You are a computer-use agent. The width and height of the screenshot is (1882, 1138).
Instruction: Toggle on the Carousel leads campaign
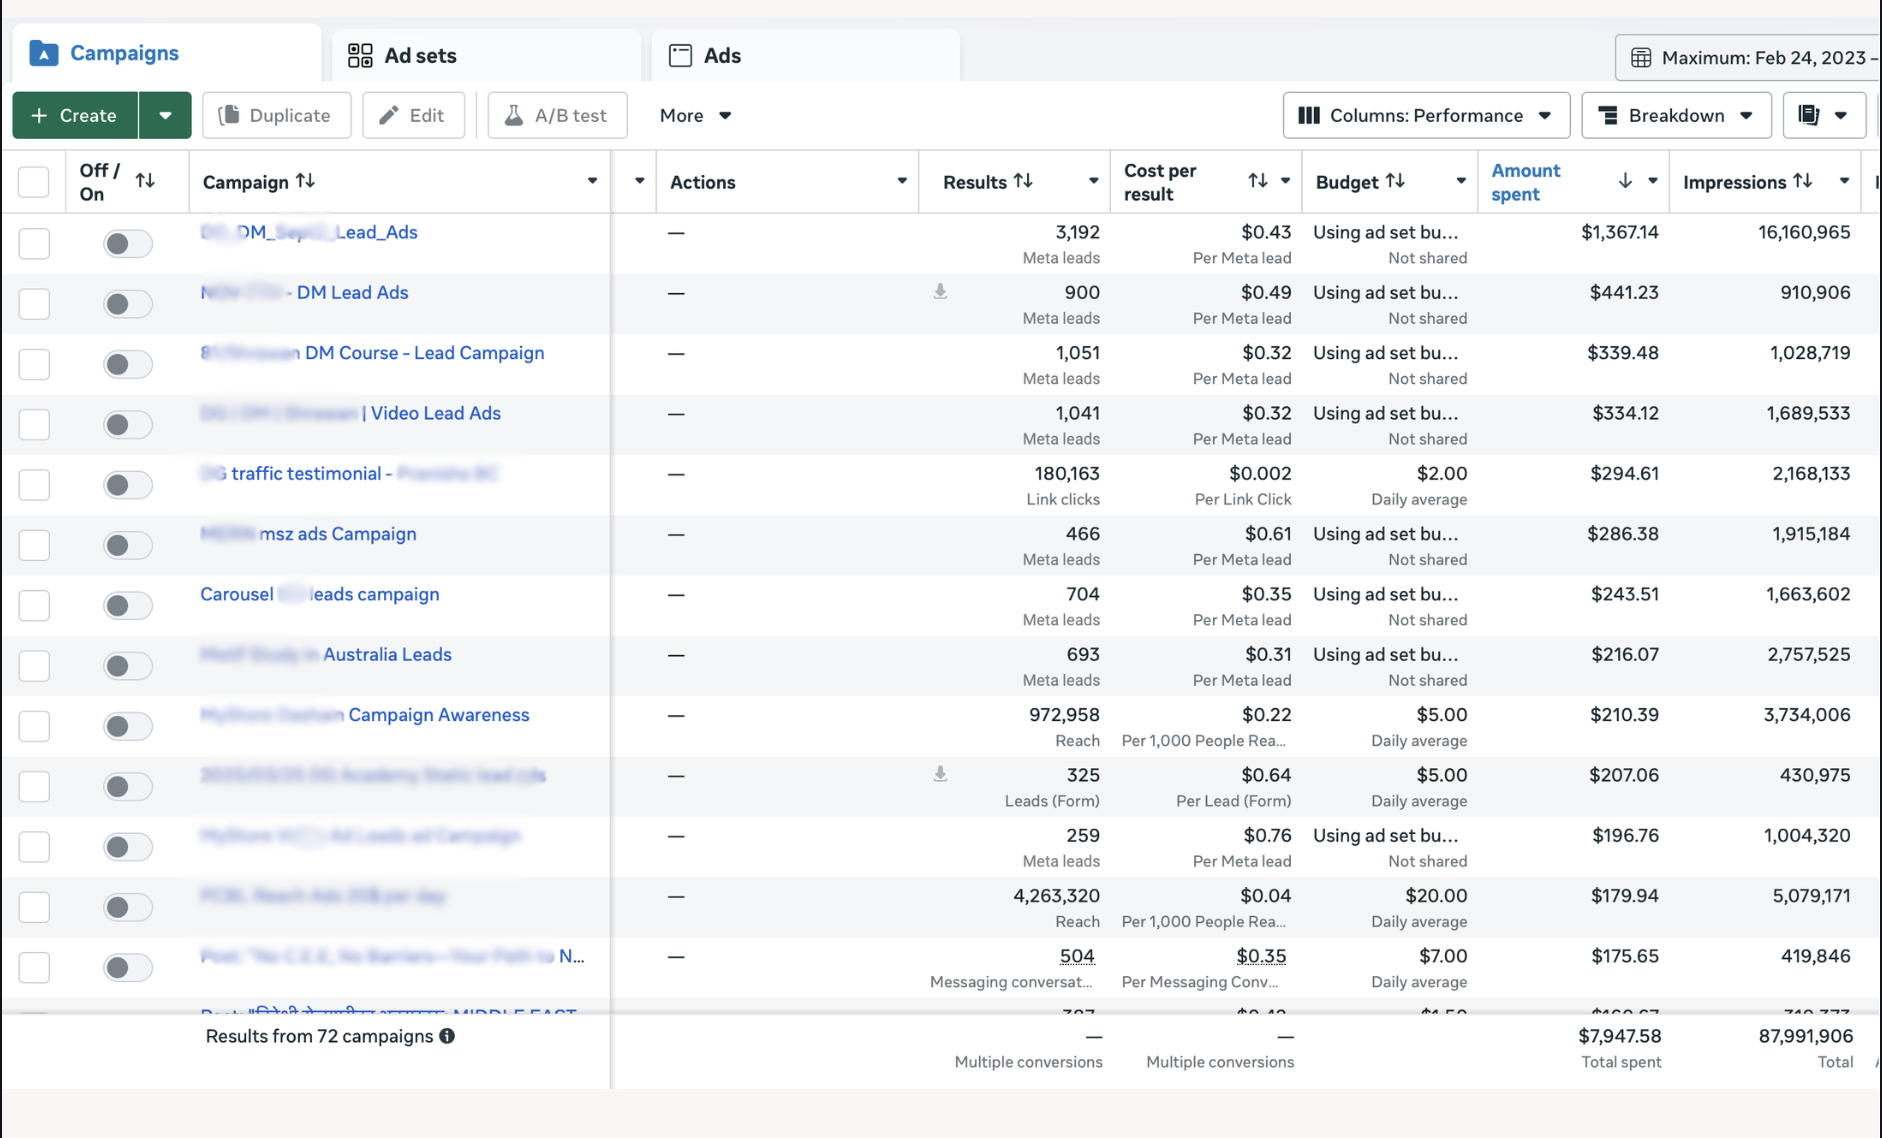[127, 605]
